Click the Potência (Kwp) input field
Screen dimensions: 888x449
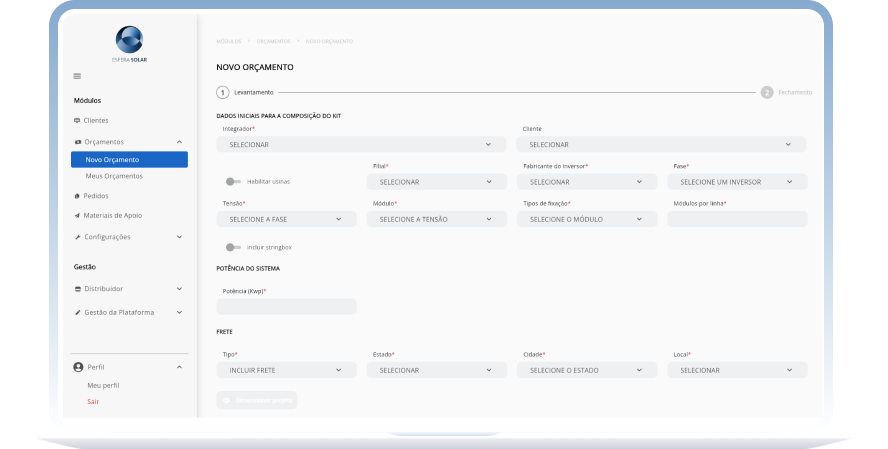tap(286, 307)
